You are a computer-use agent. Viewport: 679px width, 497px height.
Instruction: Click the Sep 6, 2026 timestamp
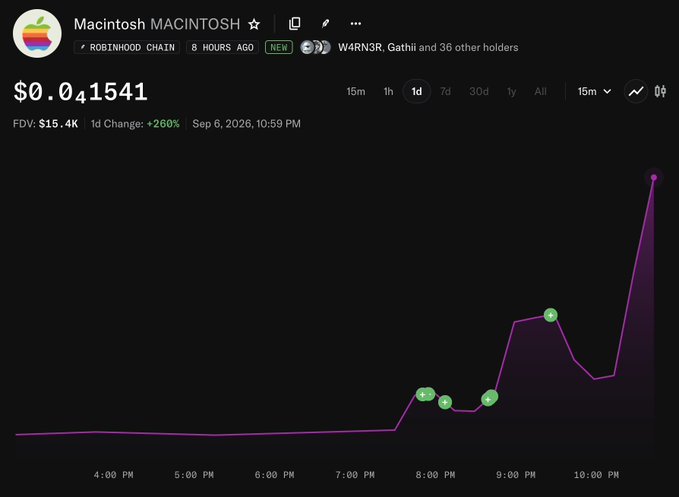point(246,124)
